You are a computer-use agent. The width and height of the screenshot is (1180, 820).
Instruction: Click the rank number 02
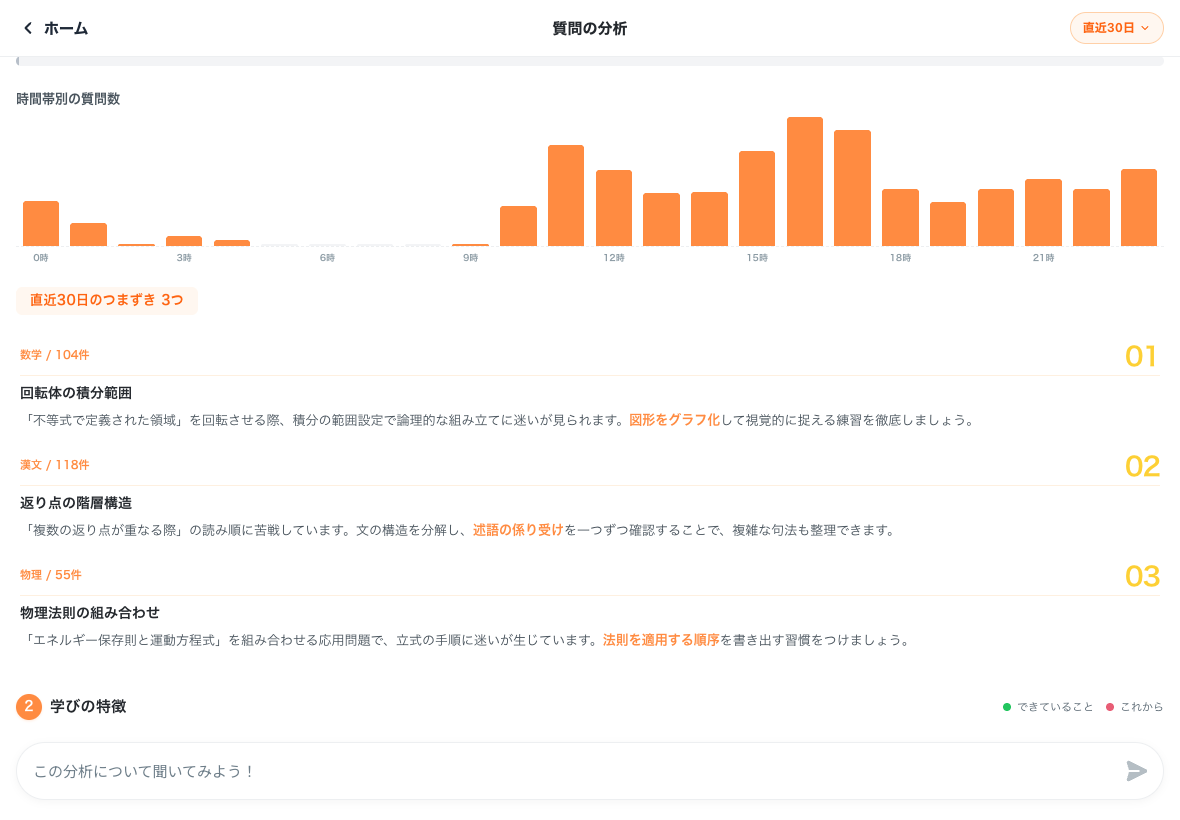(x=1142, y=466)
